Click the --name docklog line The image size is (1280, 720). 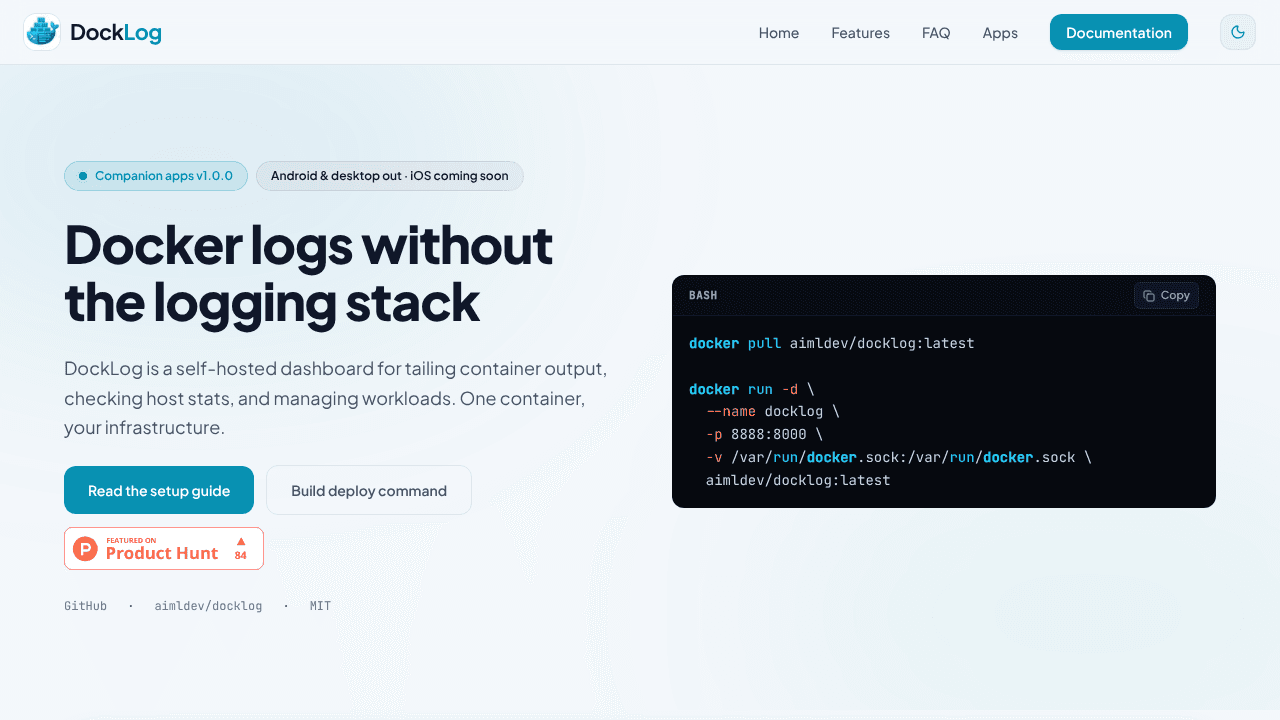[x=772, y=411]
